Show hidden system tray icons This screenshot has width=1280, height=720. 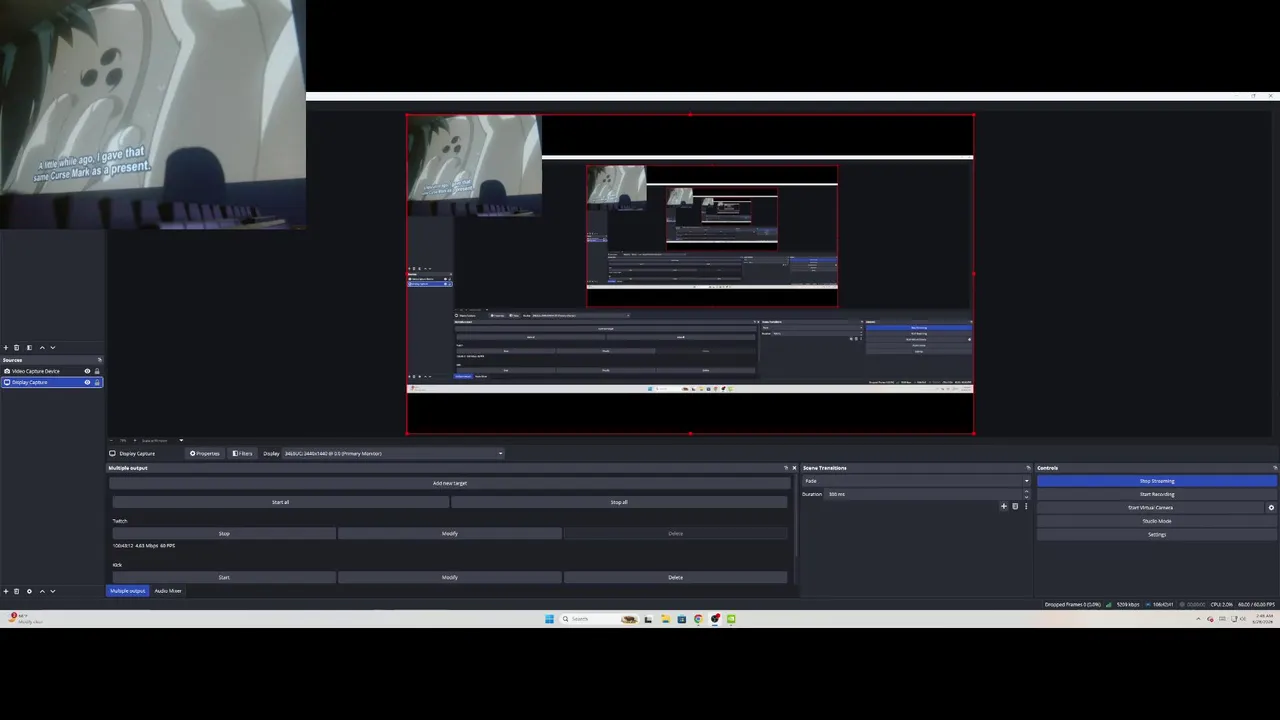[x=1198, y=619]
